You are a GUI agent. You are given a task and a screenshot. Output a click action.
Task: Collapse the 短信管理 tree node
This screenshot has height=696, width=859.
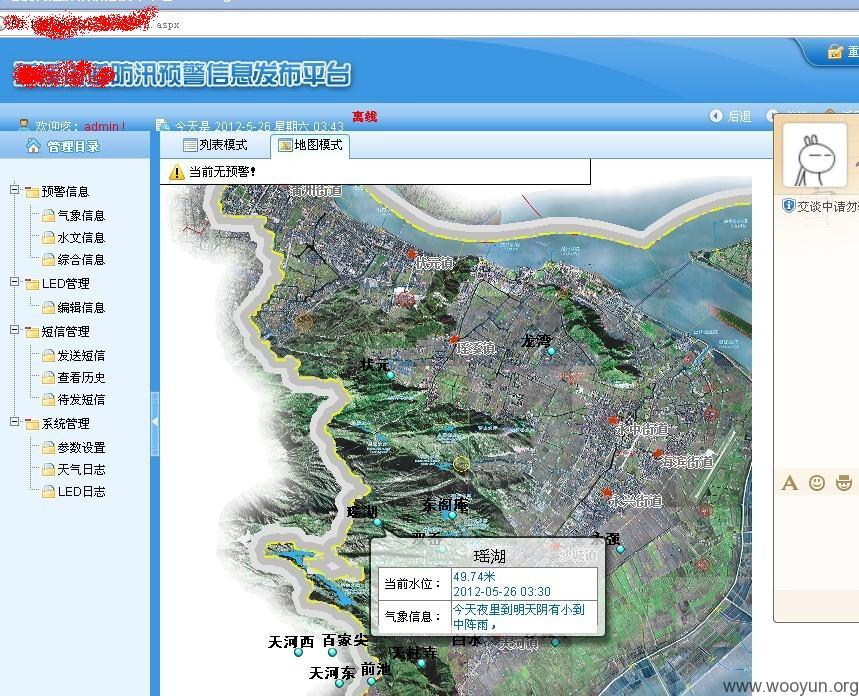[x=15, y=330]
